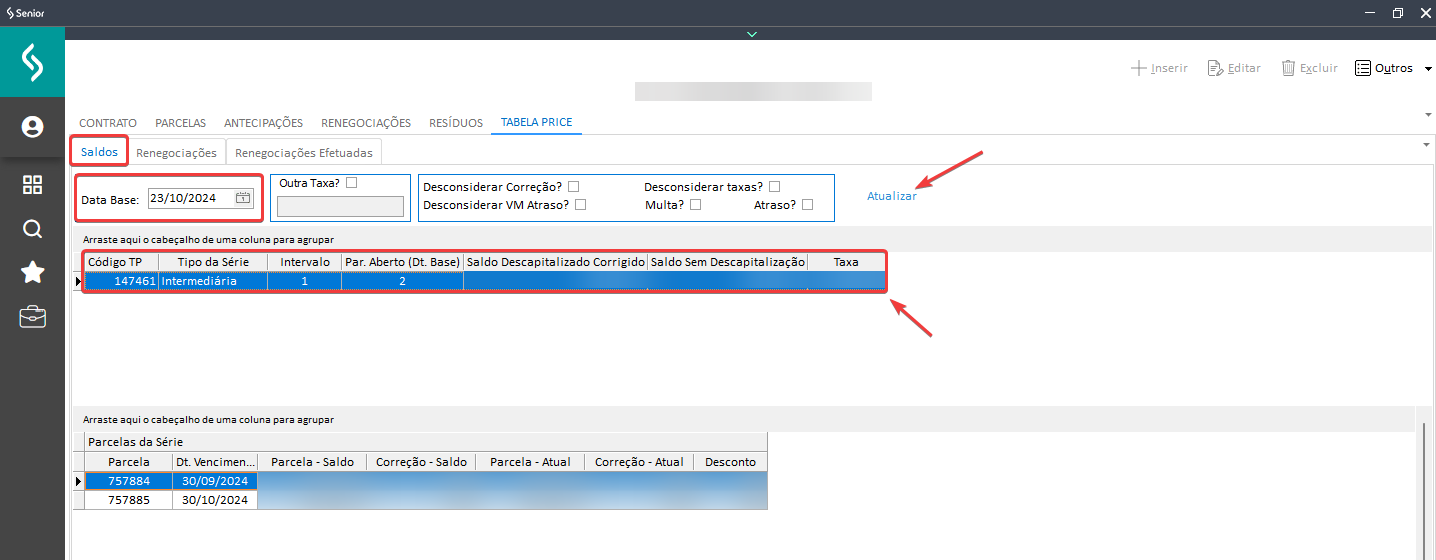Click the search magnifier icon in sidebar
The width and height of the screenshot is (1436, 560).
pos(32,229)
